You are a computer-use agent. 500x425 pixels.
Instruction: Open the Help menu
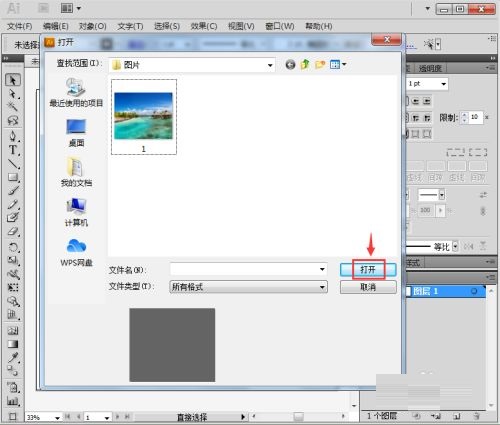click(x=319, y=26)
